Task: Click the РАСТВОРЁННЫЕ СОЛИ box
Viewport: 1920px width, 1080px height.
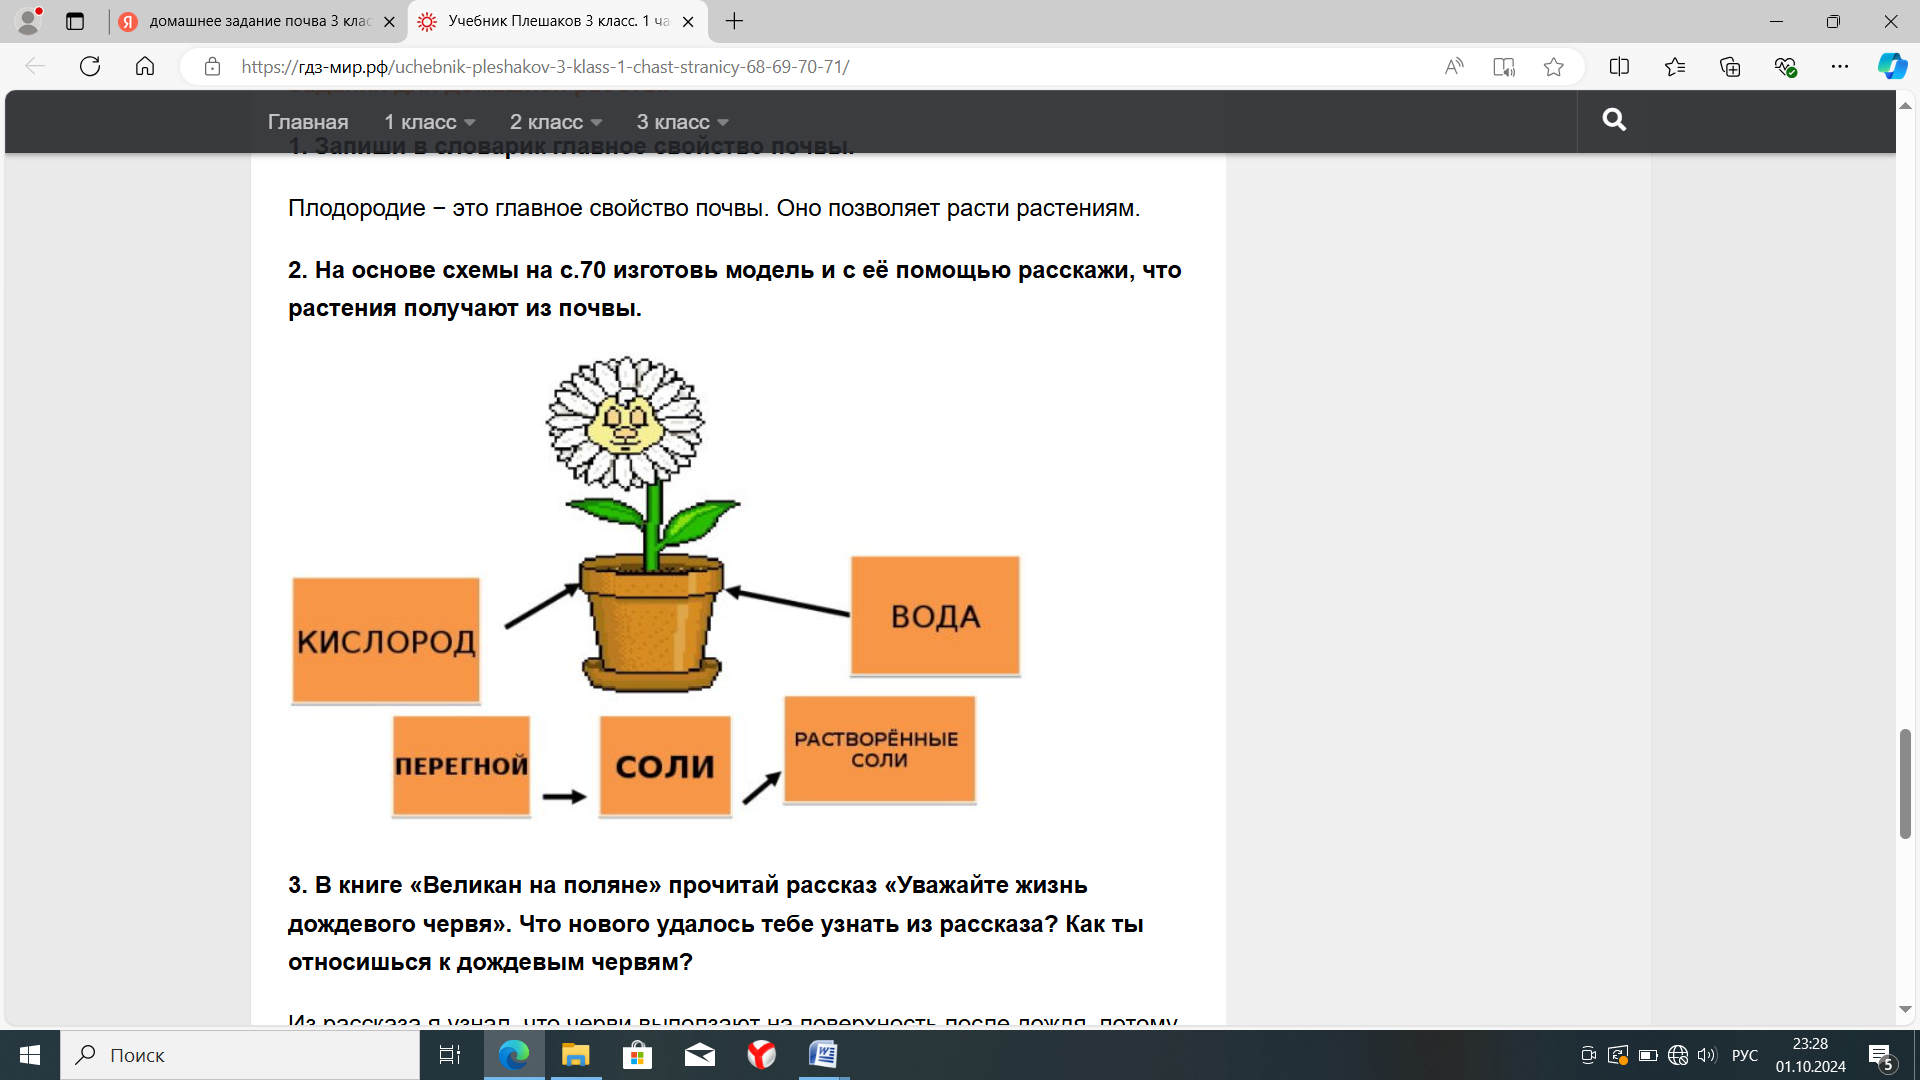Action: pos(879,750)
